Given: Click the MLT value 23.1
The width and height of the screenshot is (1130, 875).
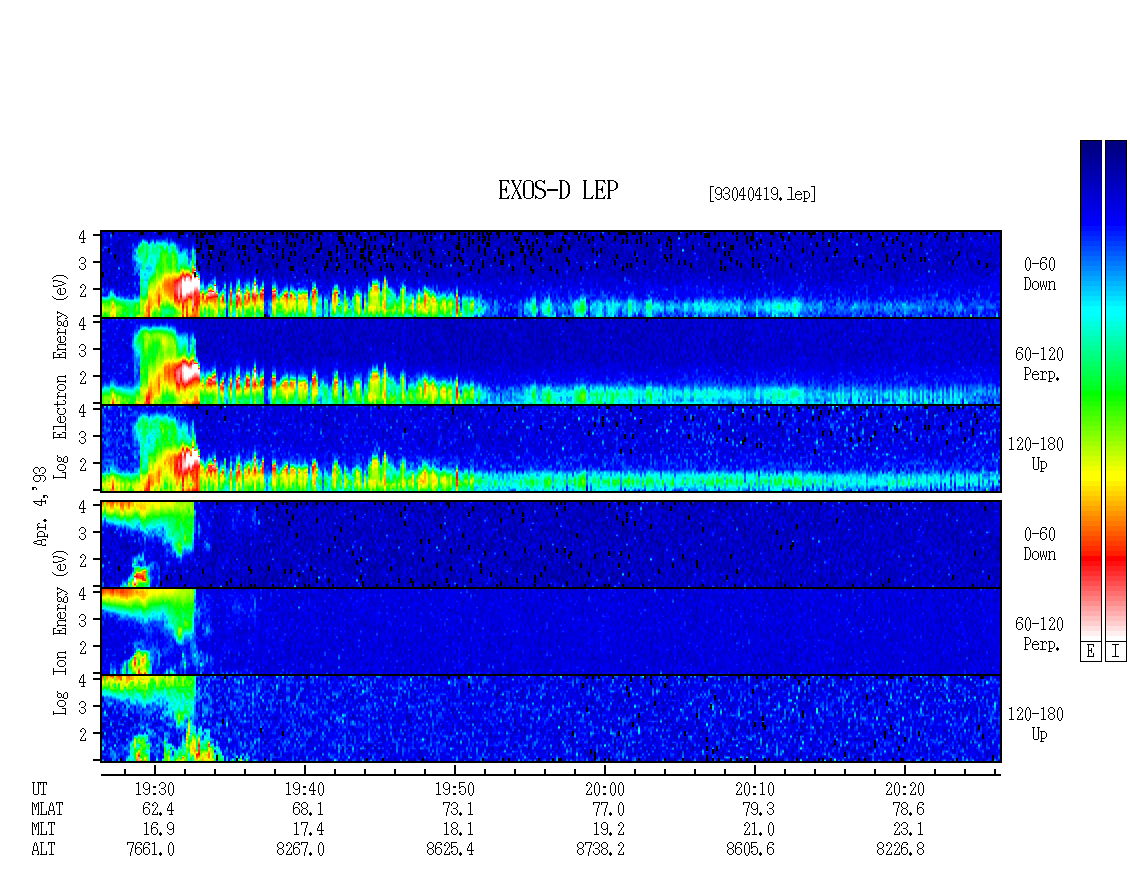Looking at the screenshot, I should tap(908, 830).
